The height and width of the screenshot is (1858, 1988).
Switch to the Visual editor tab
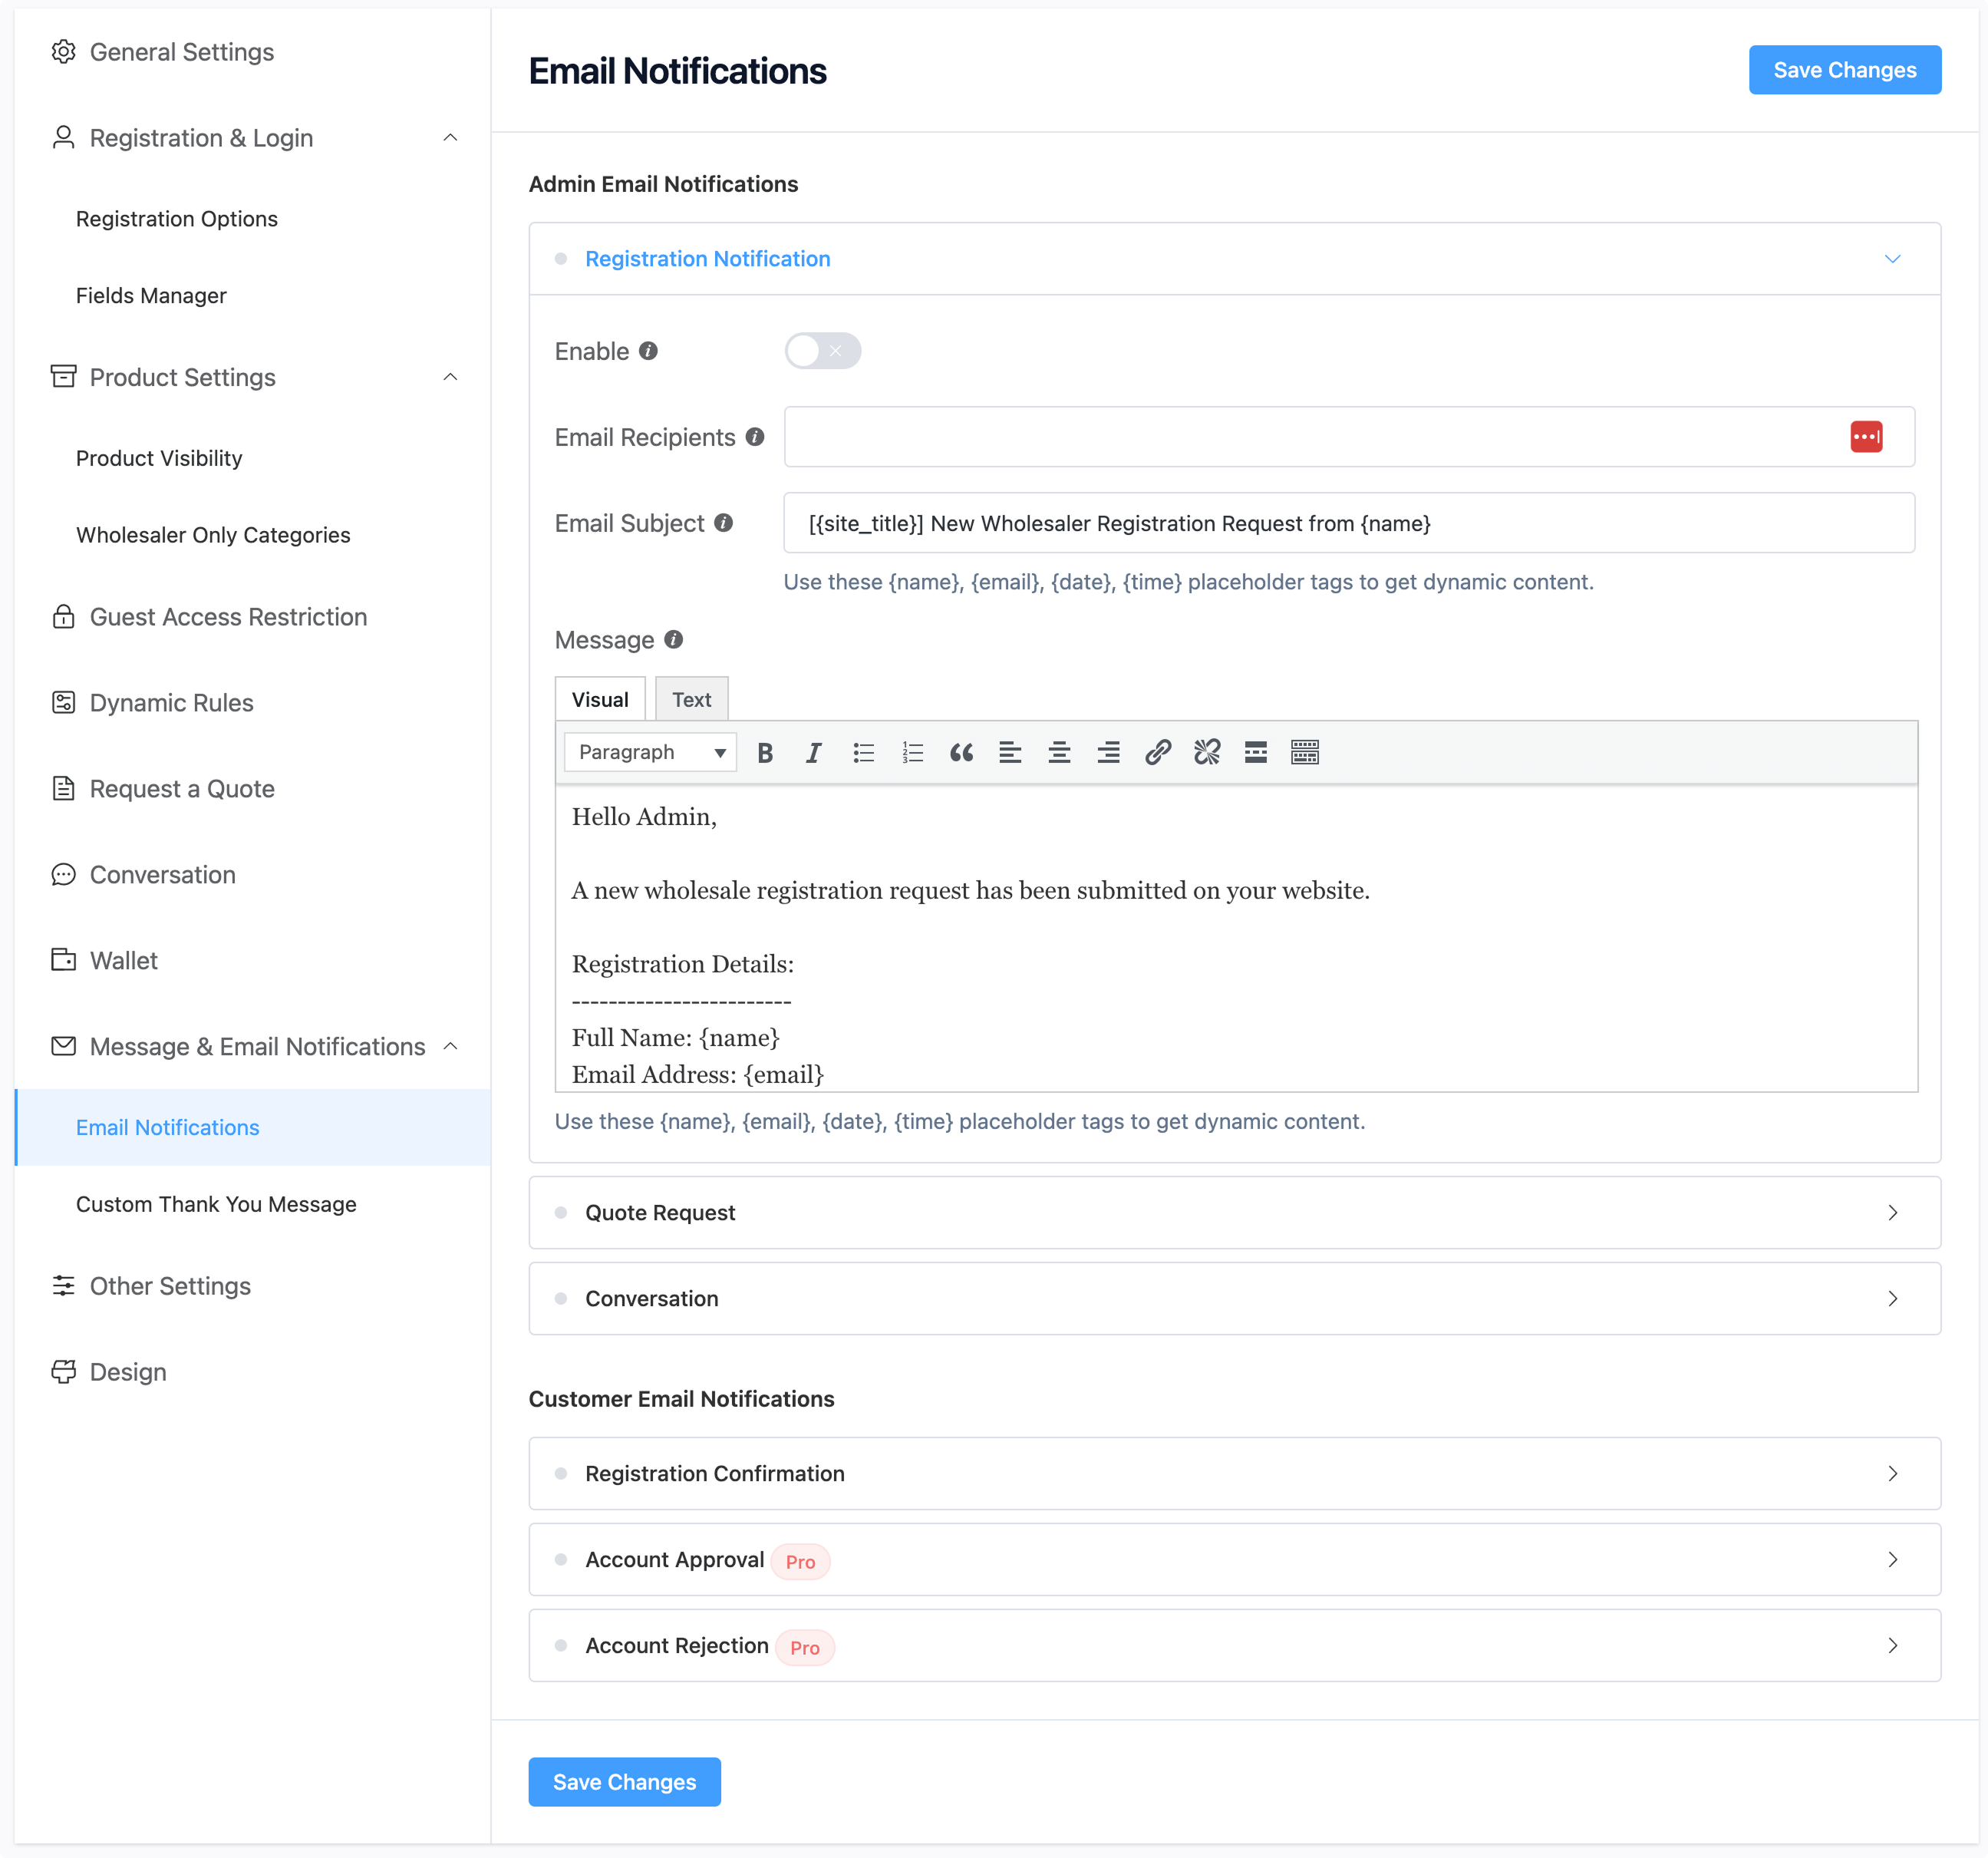pos(600,699)
